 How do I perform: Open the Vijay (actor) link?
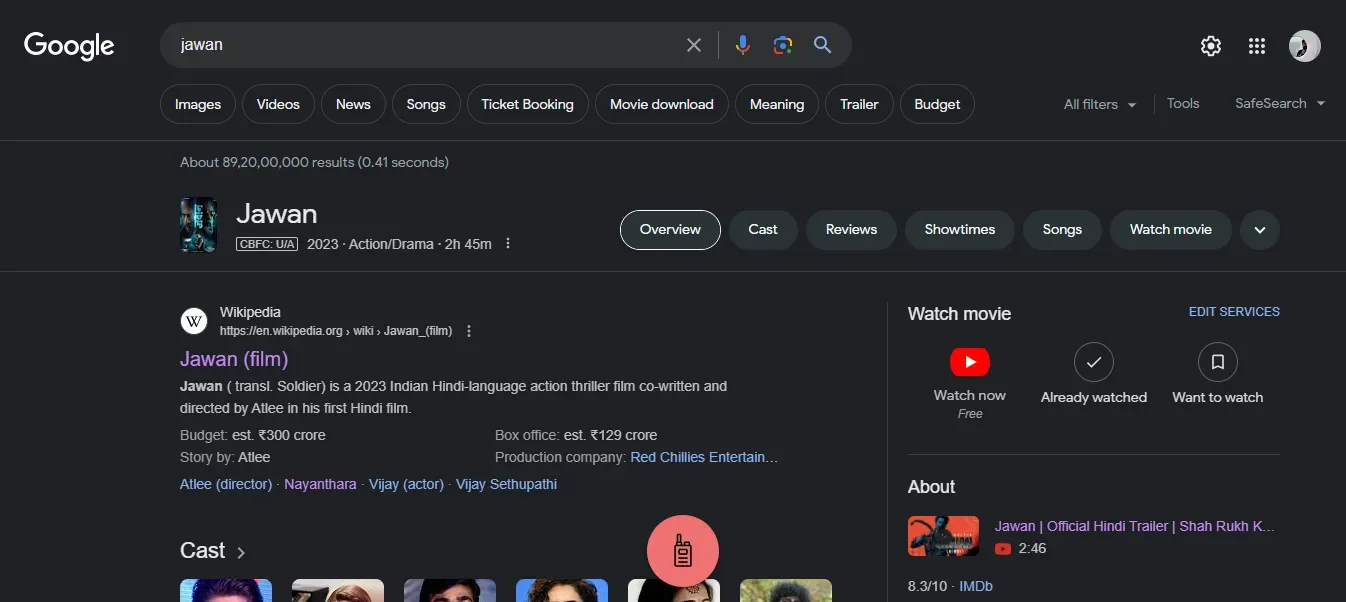(x=406, y=484)
